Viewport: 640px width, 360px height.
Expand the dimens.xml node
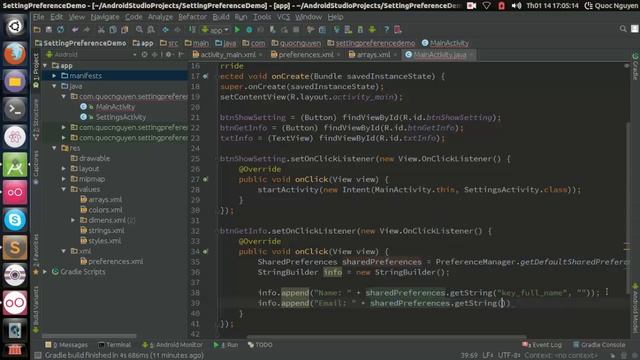pyautogui.click(x=73, y=220)
